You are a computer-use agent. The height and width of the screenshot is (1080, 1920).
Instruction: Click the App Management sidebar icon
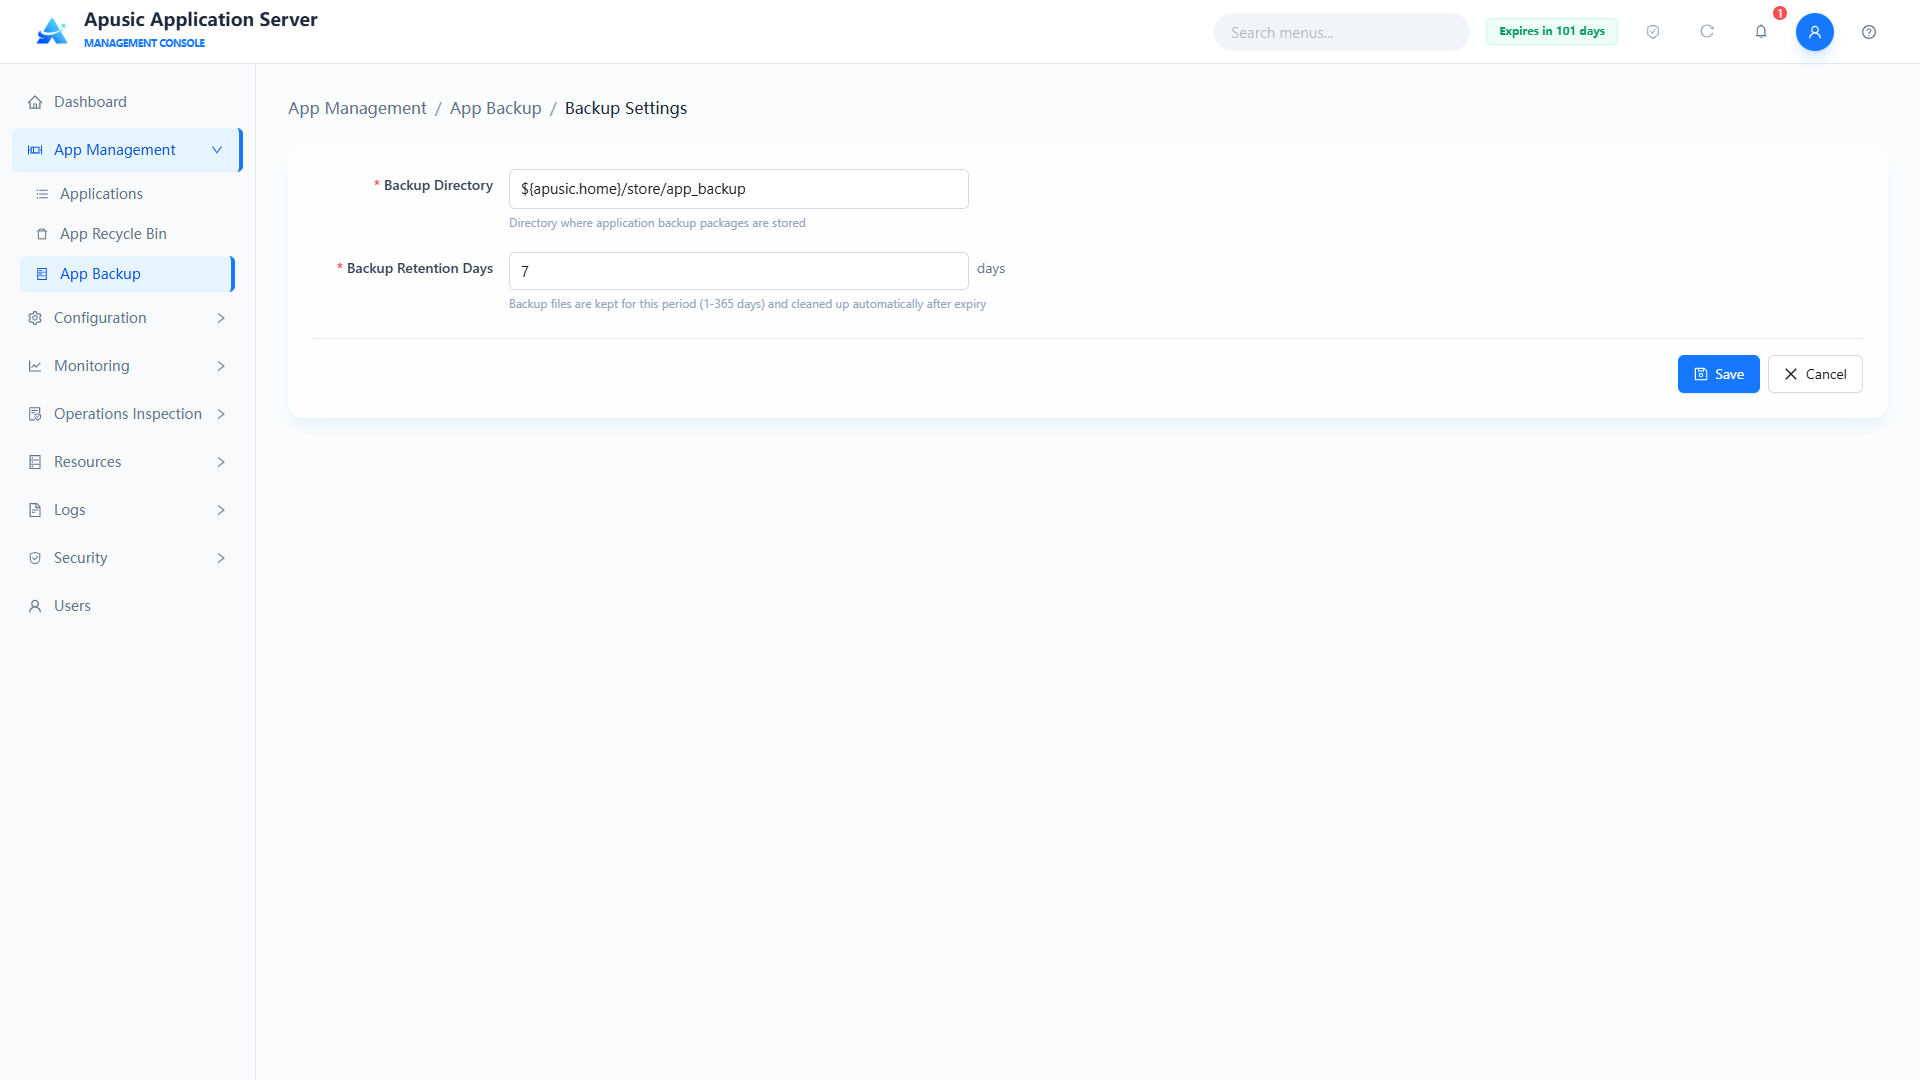(35, 150)
